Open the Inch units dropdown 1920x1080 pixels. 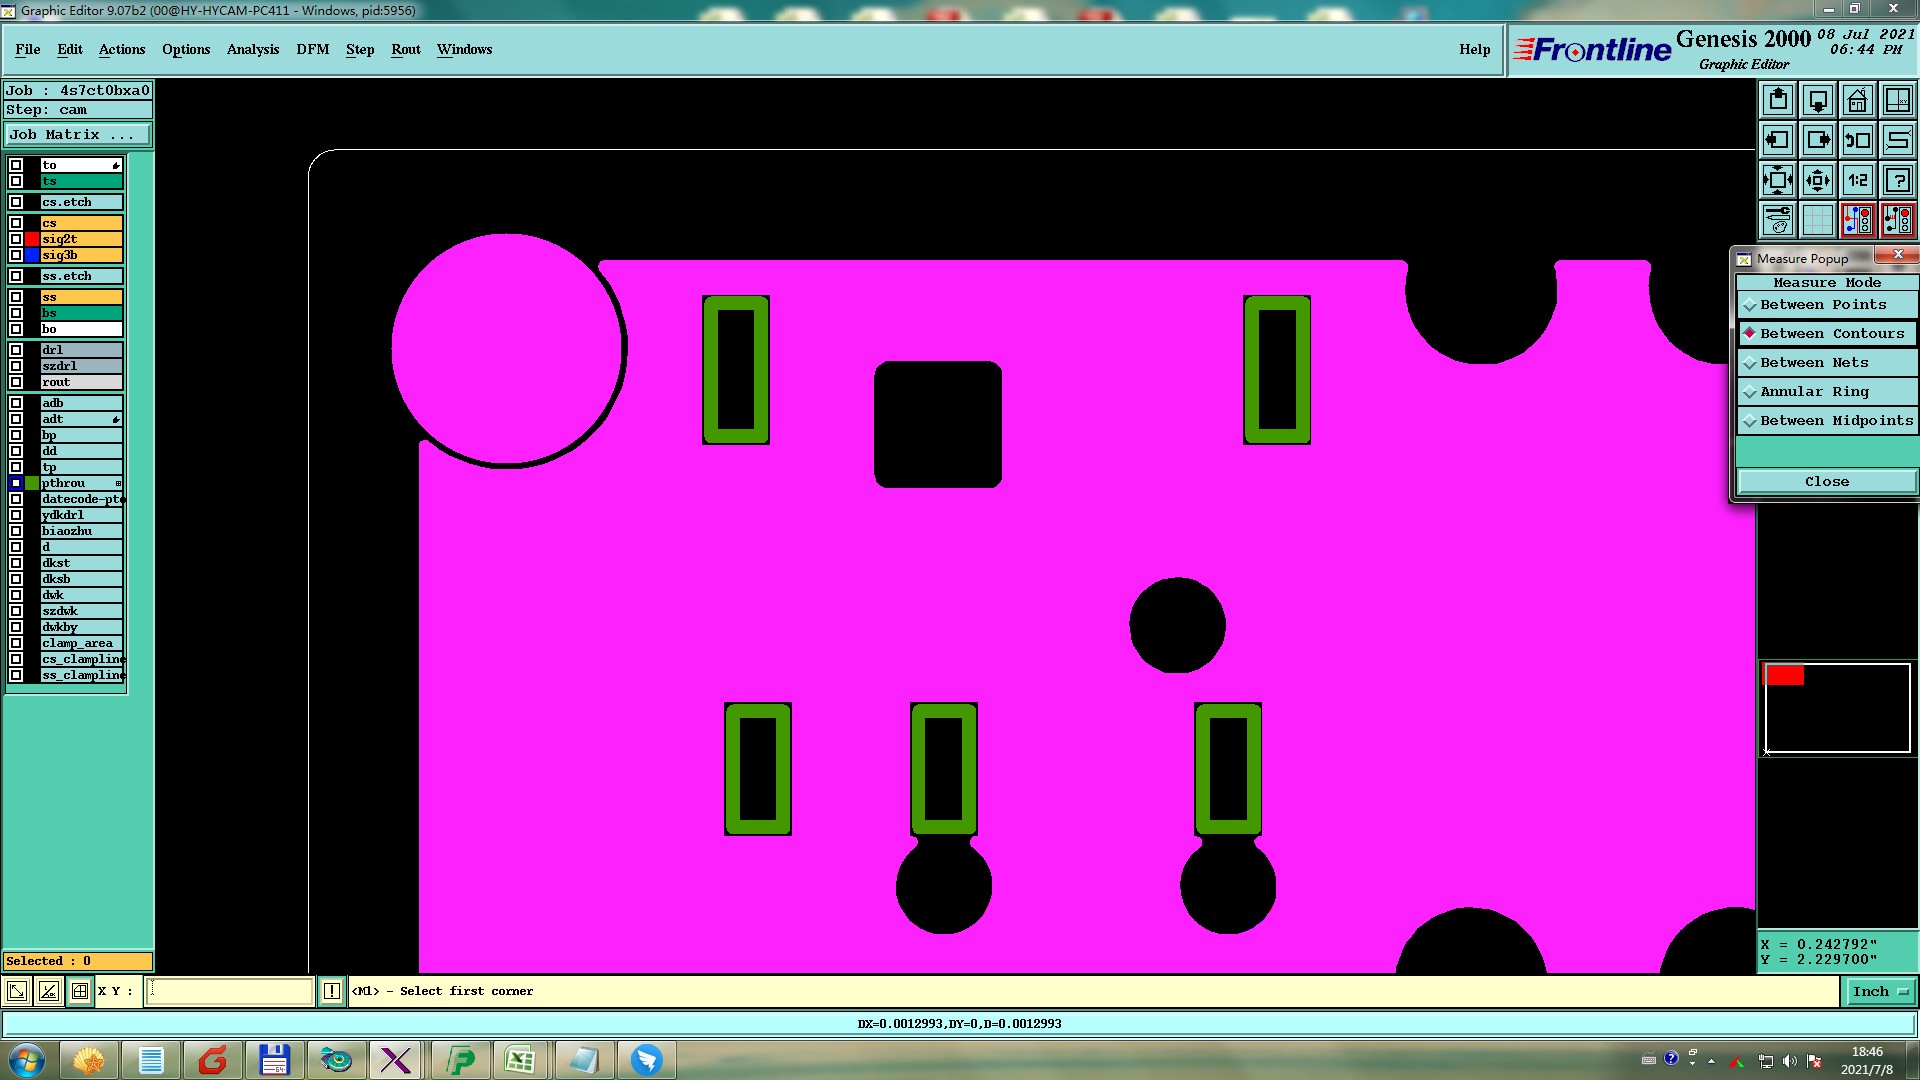1880,991
